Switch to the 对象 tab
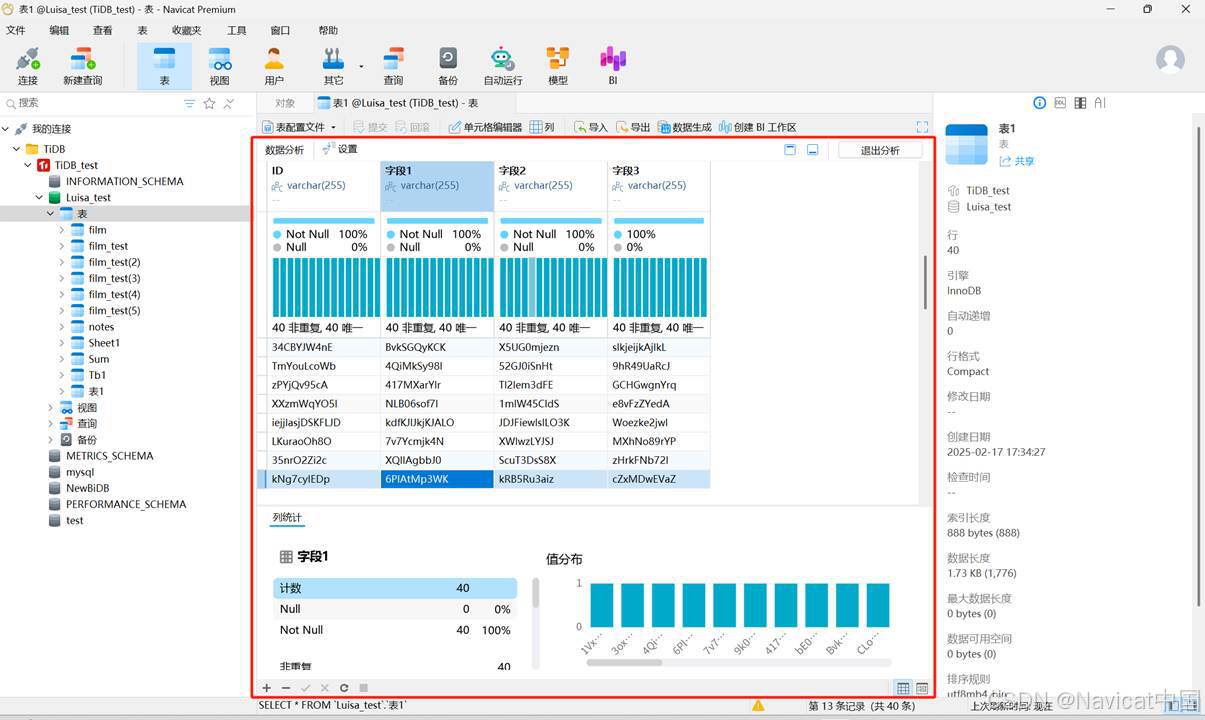This screenshot has height=720, width=1205. point(285,103)
